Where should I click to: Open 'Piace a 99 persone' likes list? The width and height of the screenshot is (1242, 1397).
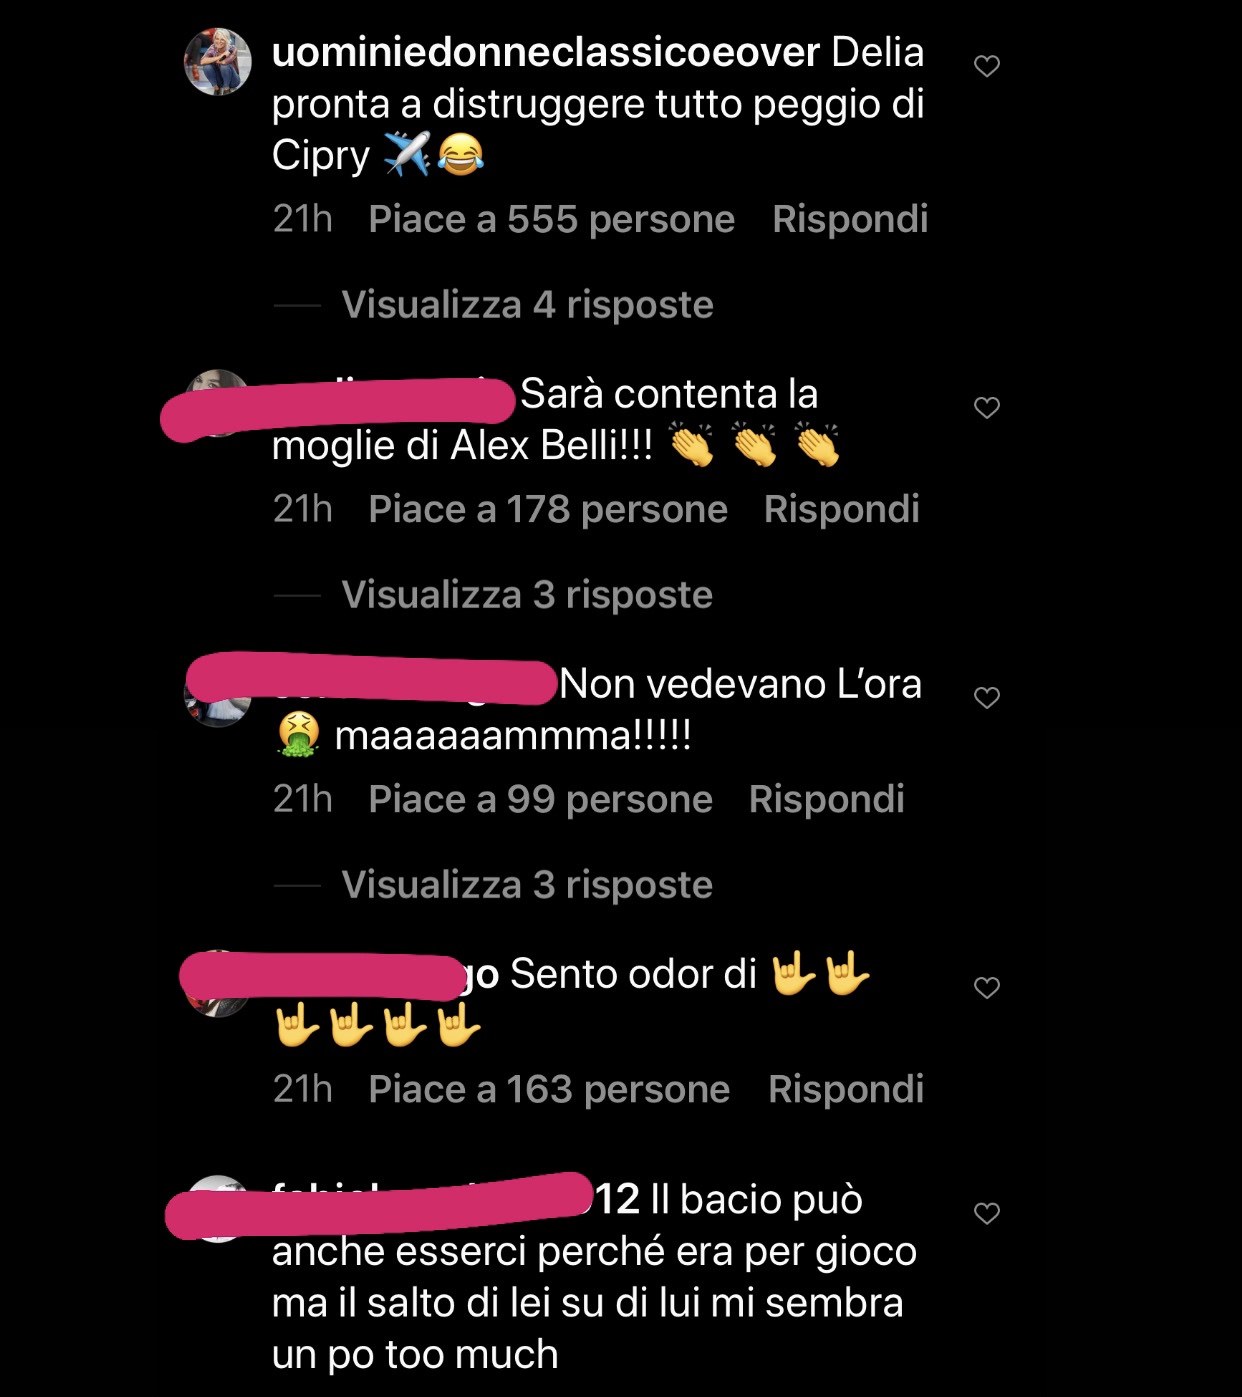click(x=540, y=799)
